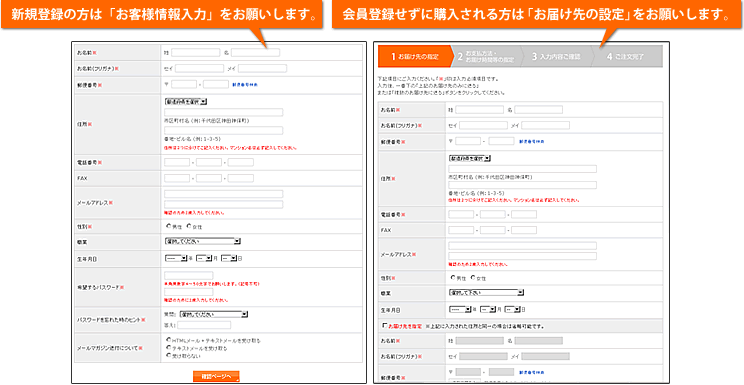The height and width of the screenshot is (385, 744).
Task: Click the building number field in delivery form
Action: [x=522, y=185]
